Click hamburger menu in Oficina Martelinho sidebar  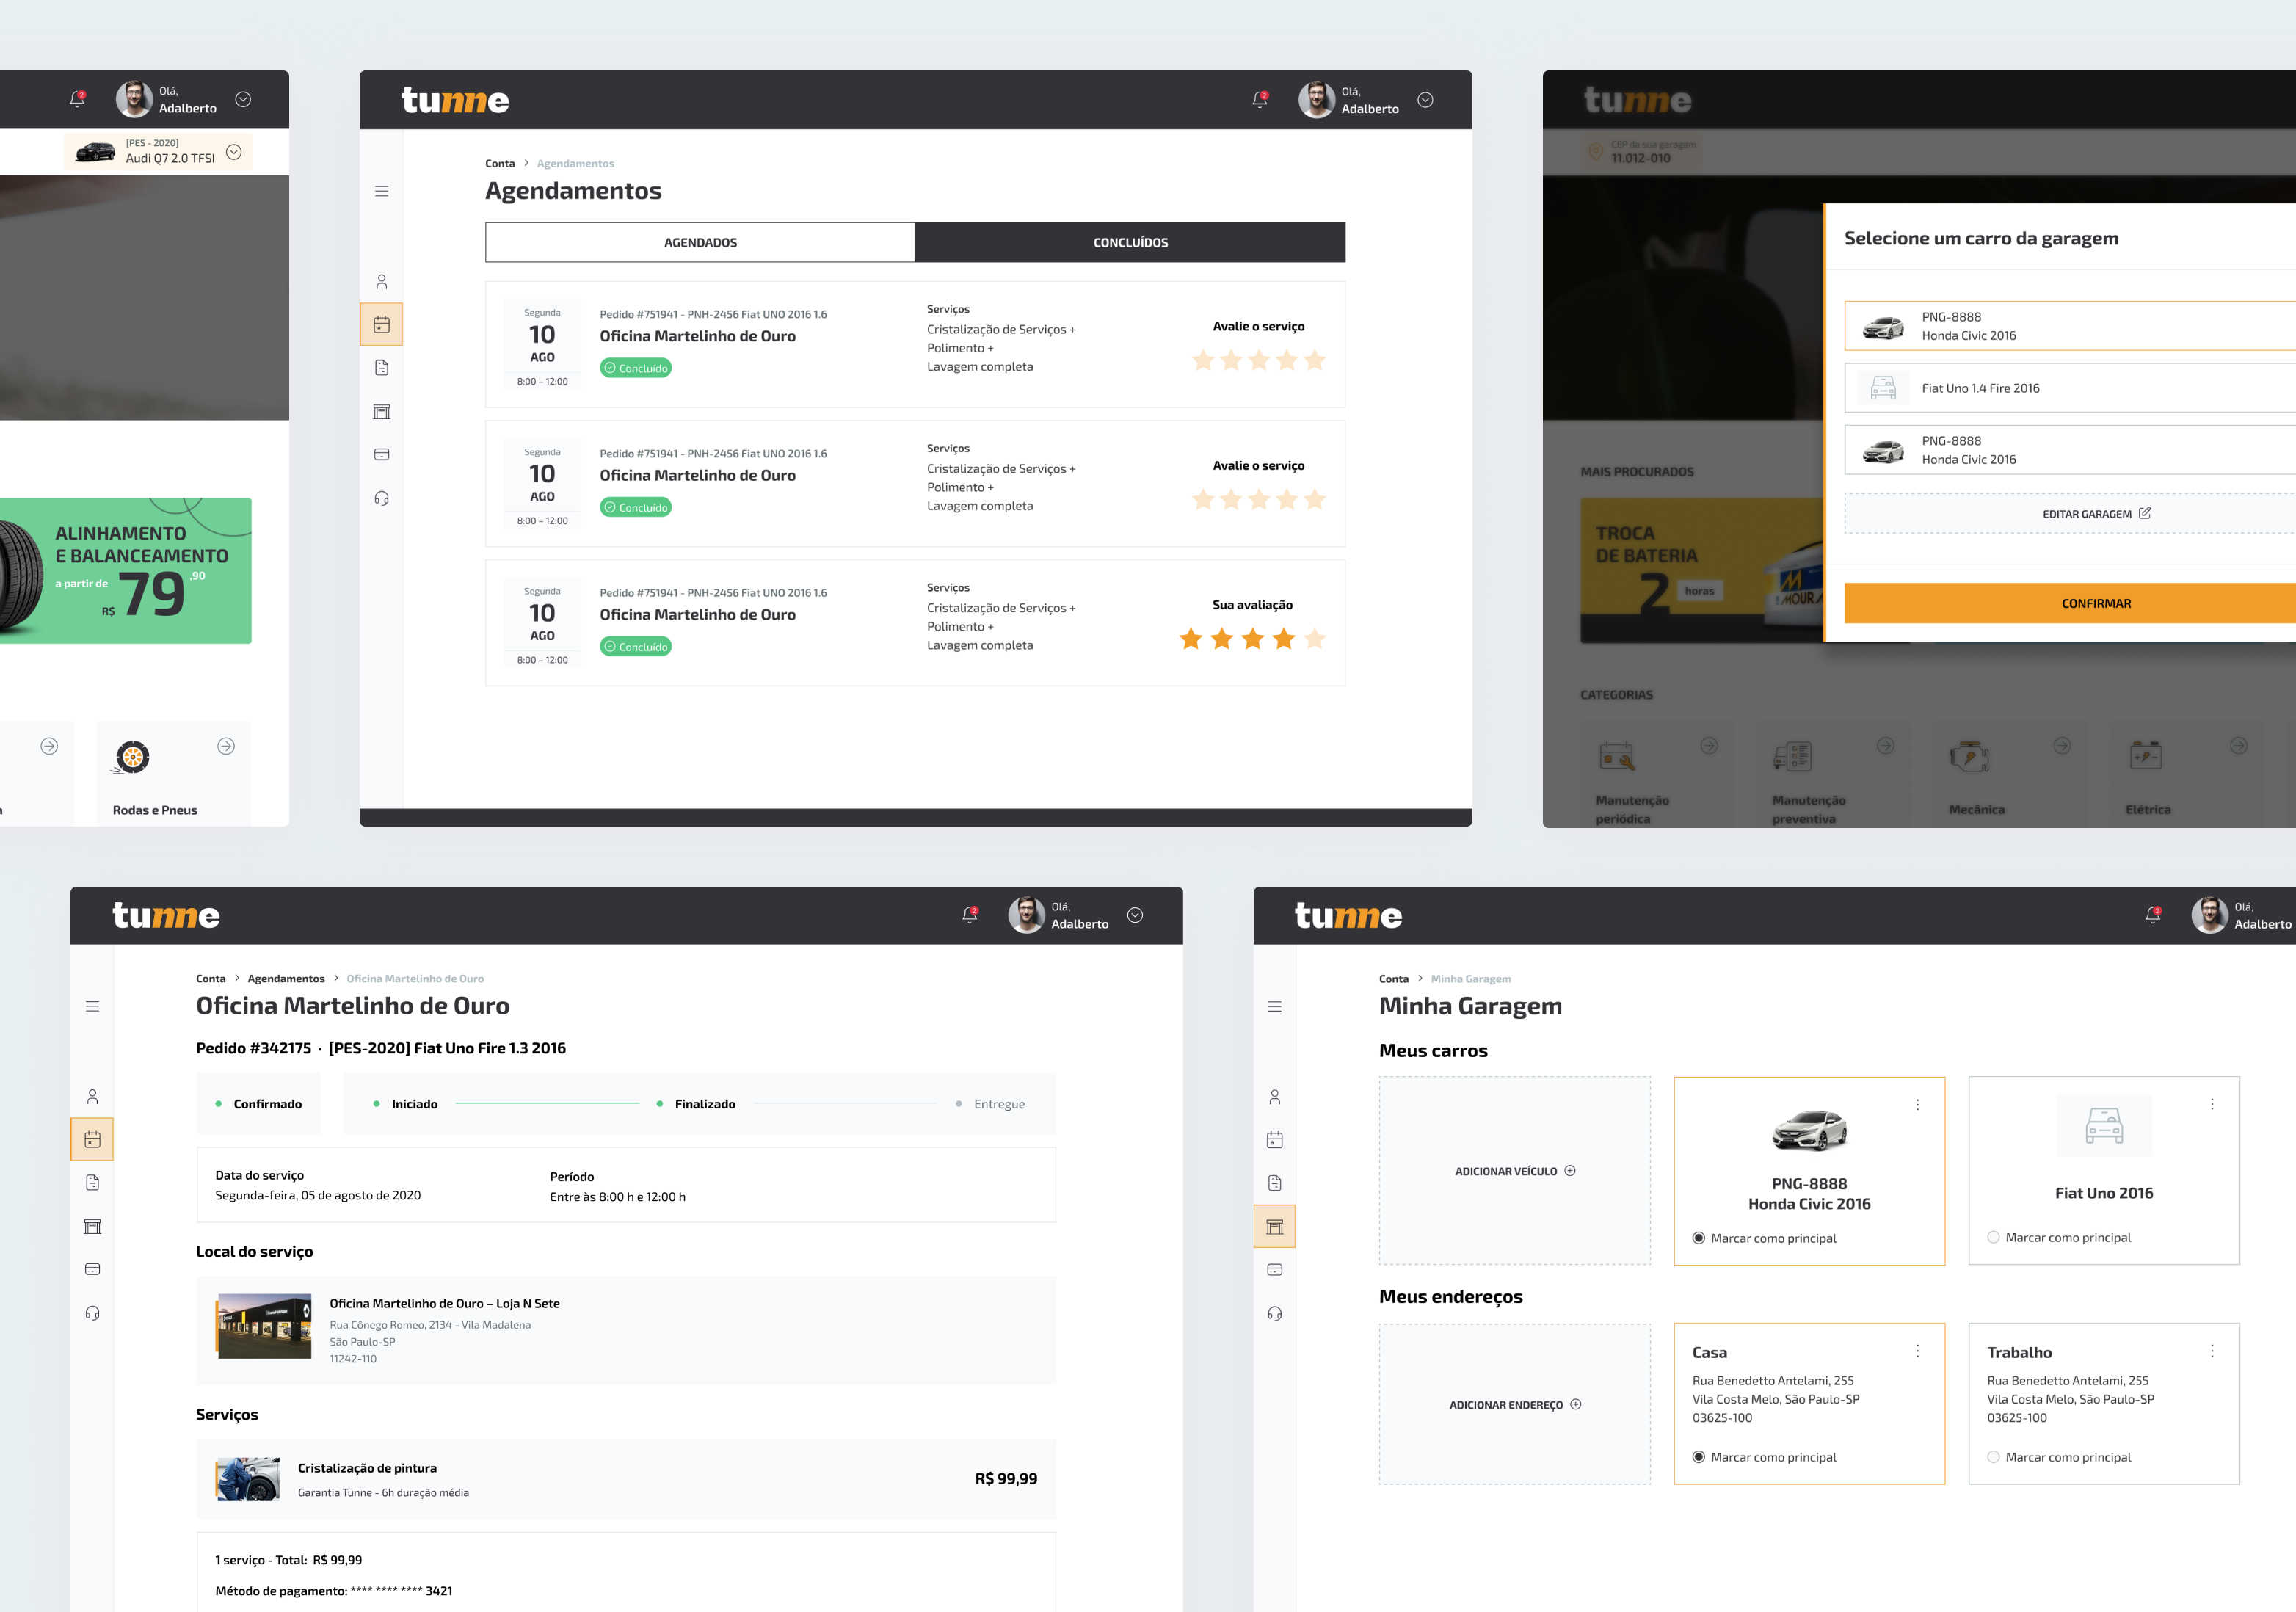[x=92, y=1006]
